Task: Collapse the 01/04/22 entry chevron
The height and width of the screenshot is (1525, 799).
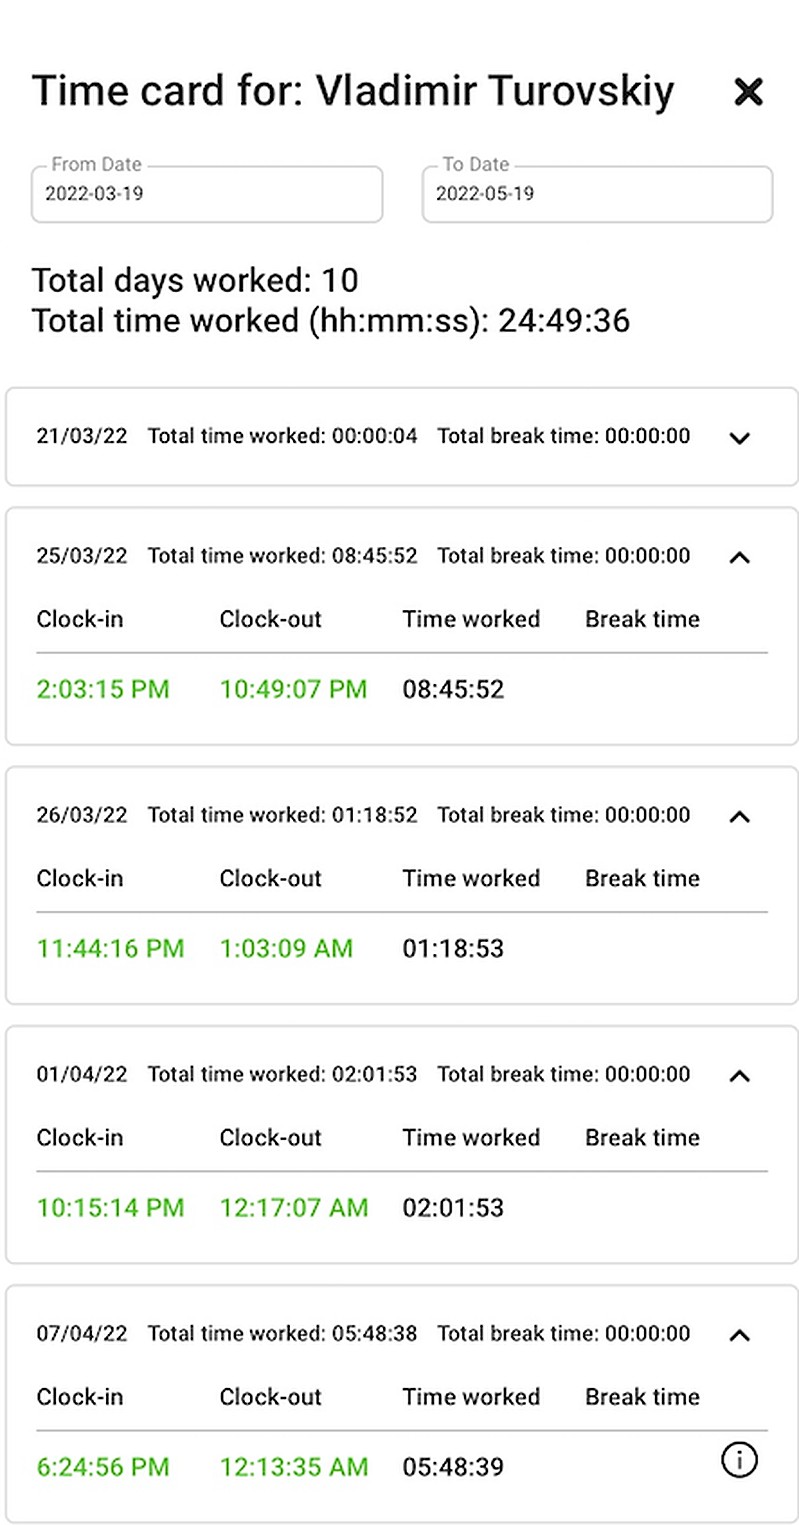Action: click(739, 1076)
